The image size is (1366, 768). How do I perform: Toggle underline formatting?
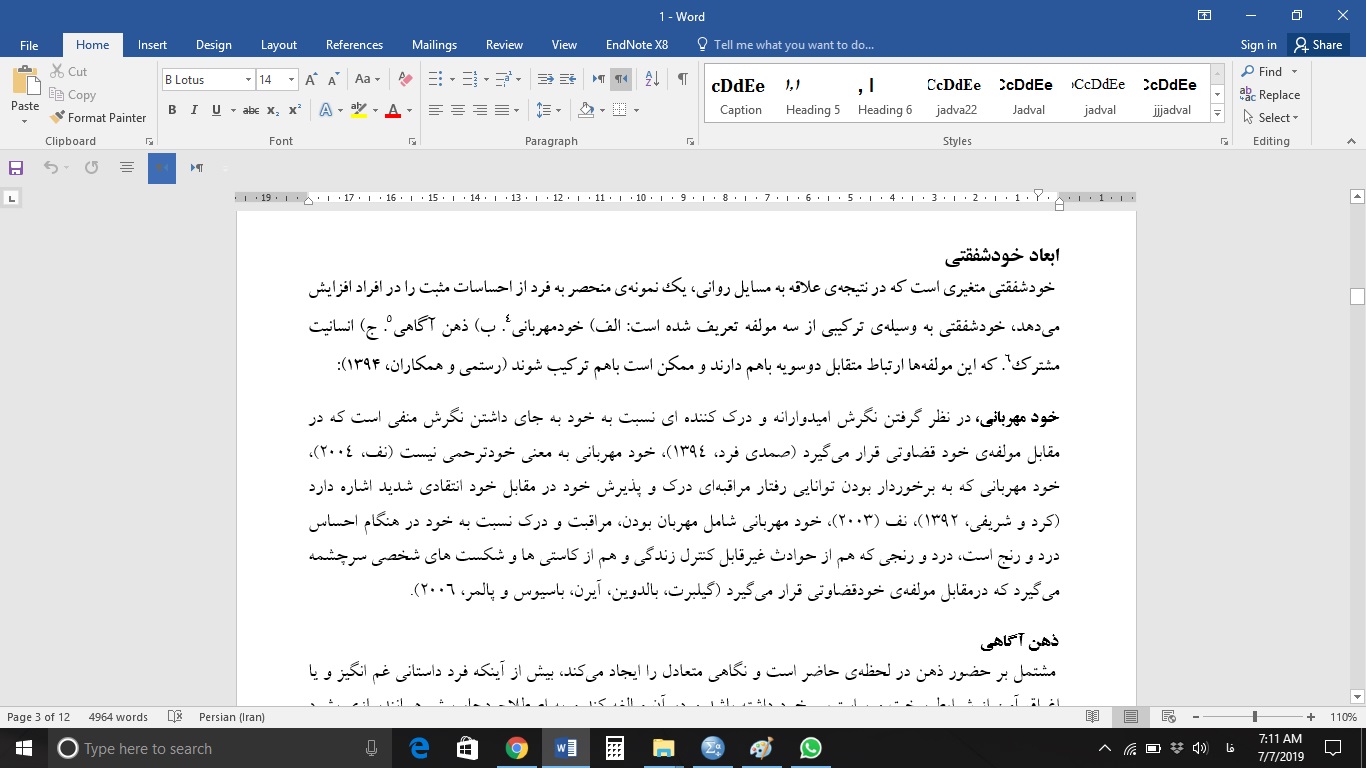[x=215, y=110]
